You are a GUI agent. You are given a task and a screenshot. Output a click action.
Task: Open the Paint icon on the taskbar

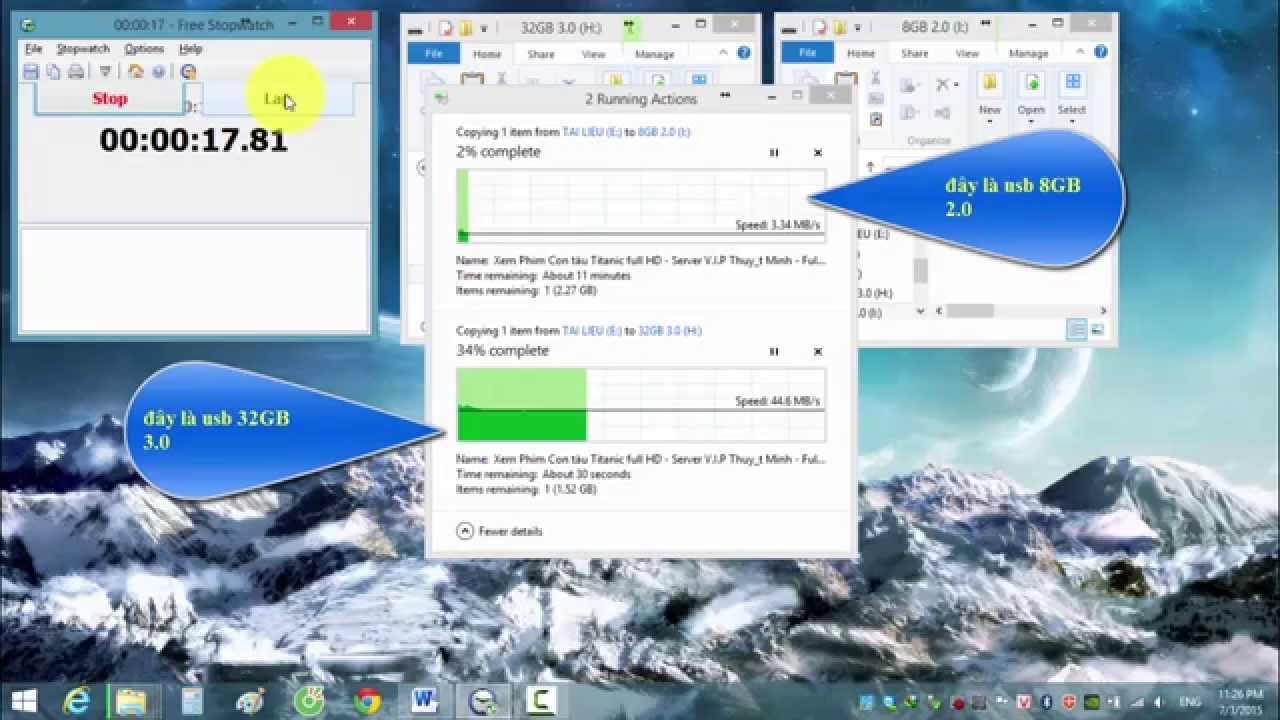click(x=249, y=701)
